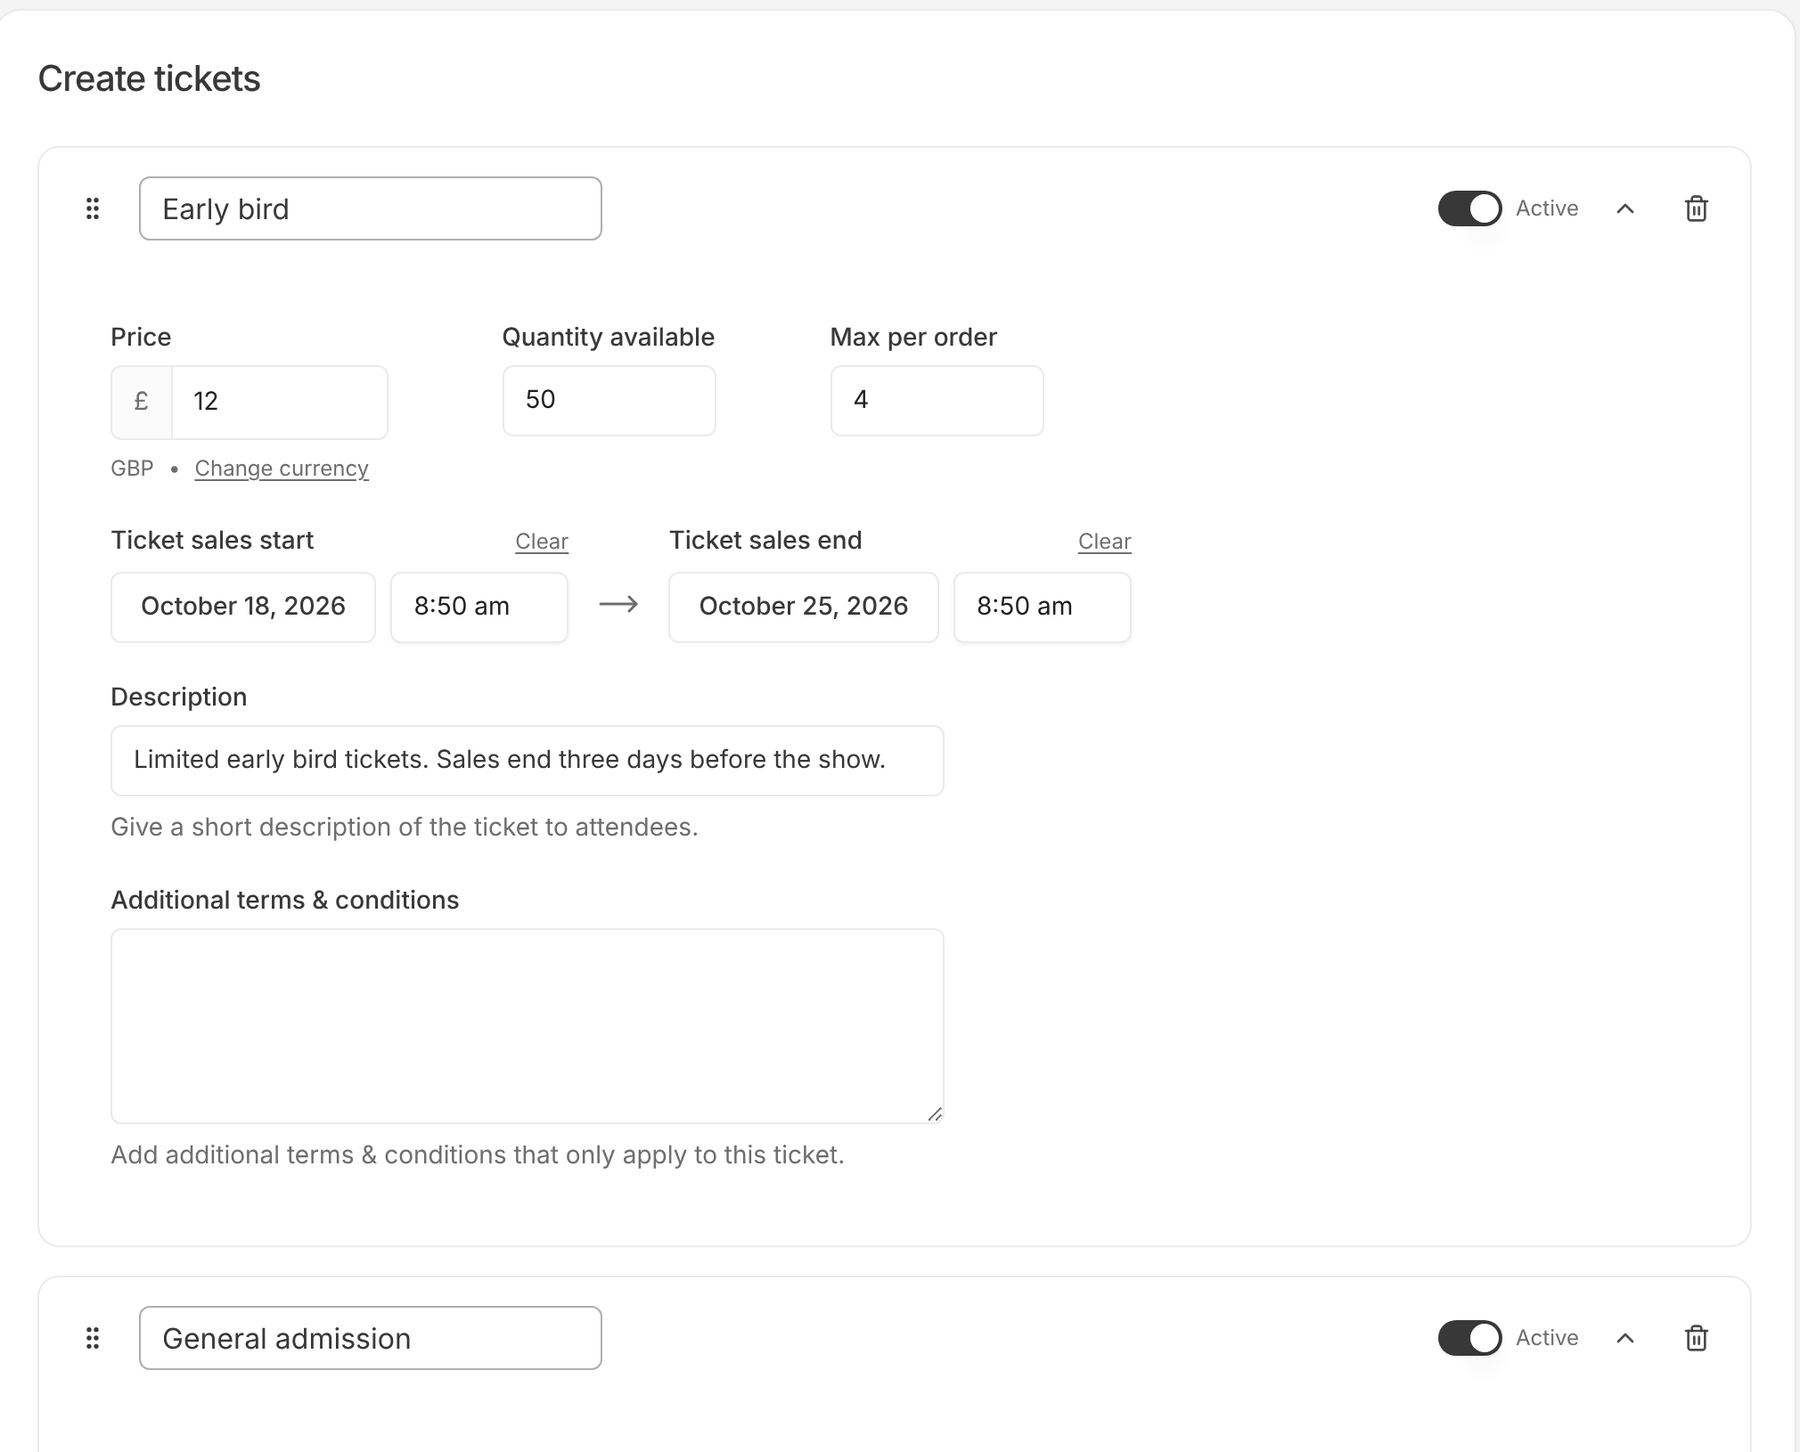The height and width of the screenshot is (1452, 1800).
Task: Click the Ticket sales end label
Action: click(x=765, y=541)
